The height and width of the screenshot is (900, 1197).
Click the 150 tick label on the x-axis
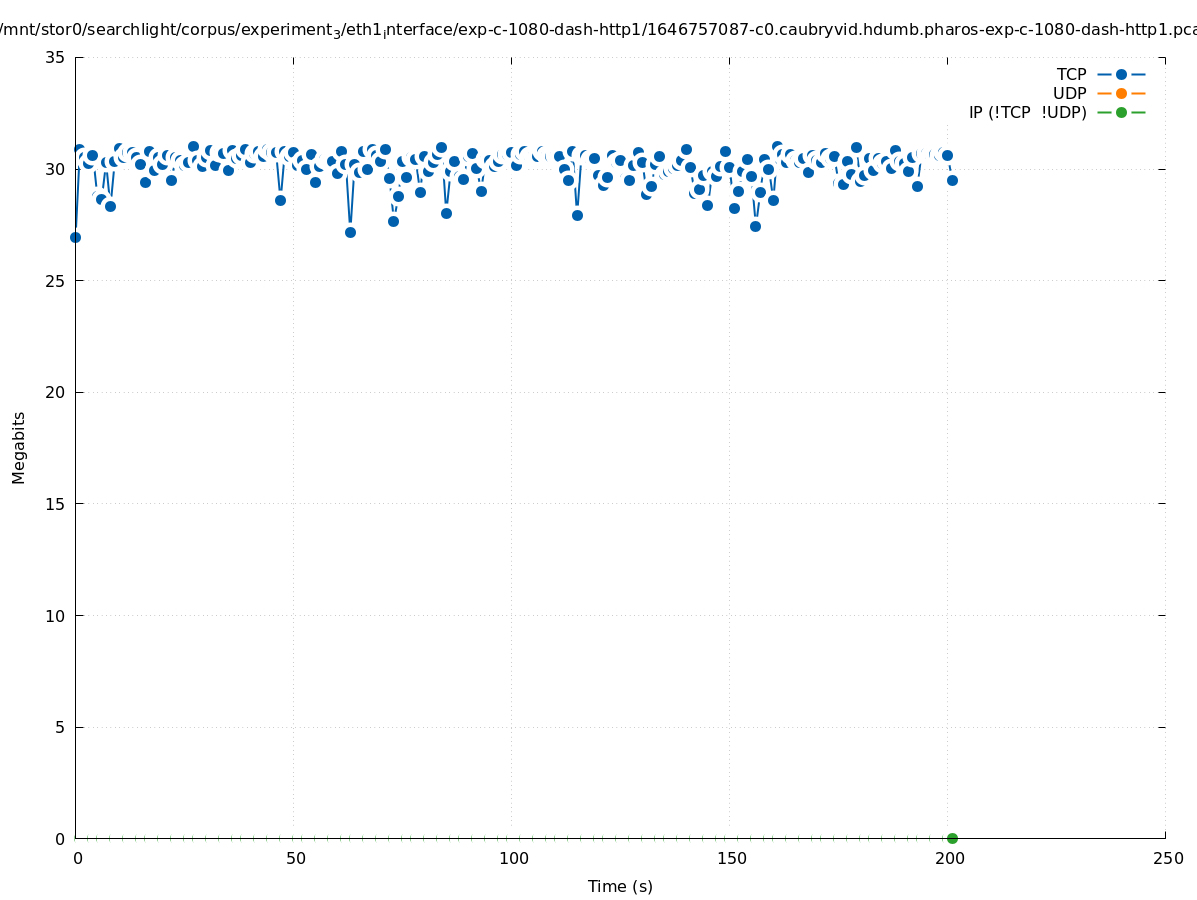coord(731,858)
